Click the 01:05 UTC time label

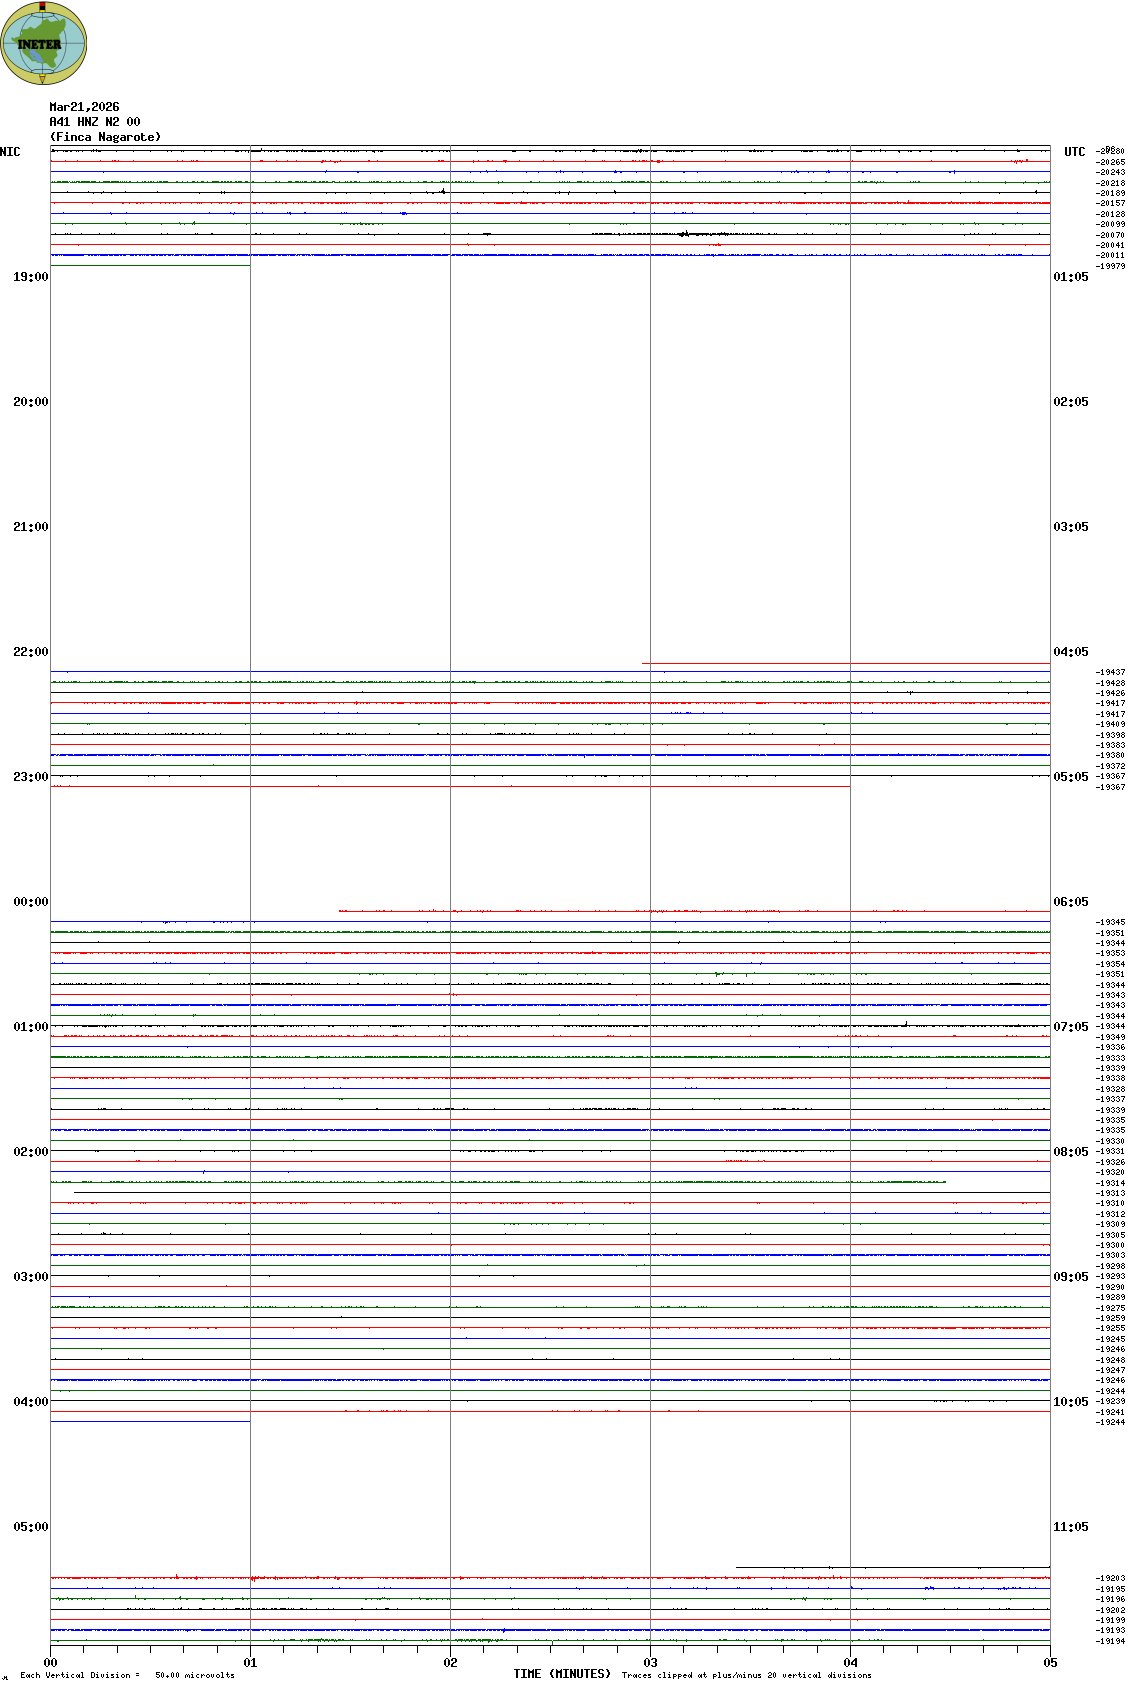point(1070,277)
